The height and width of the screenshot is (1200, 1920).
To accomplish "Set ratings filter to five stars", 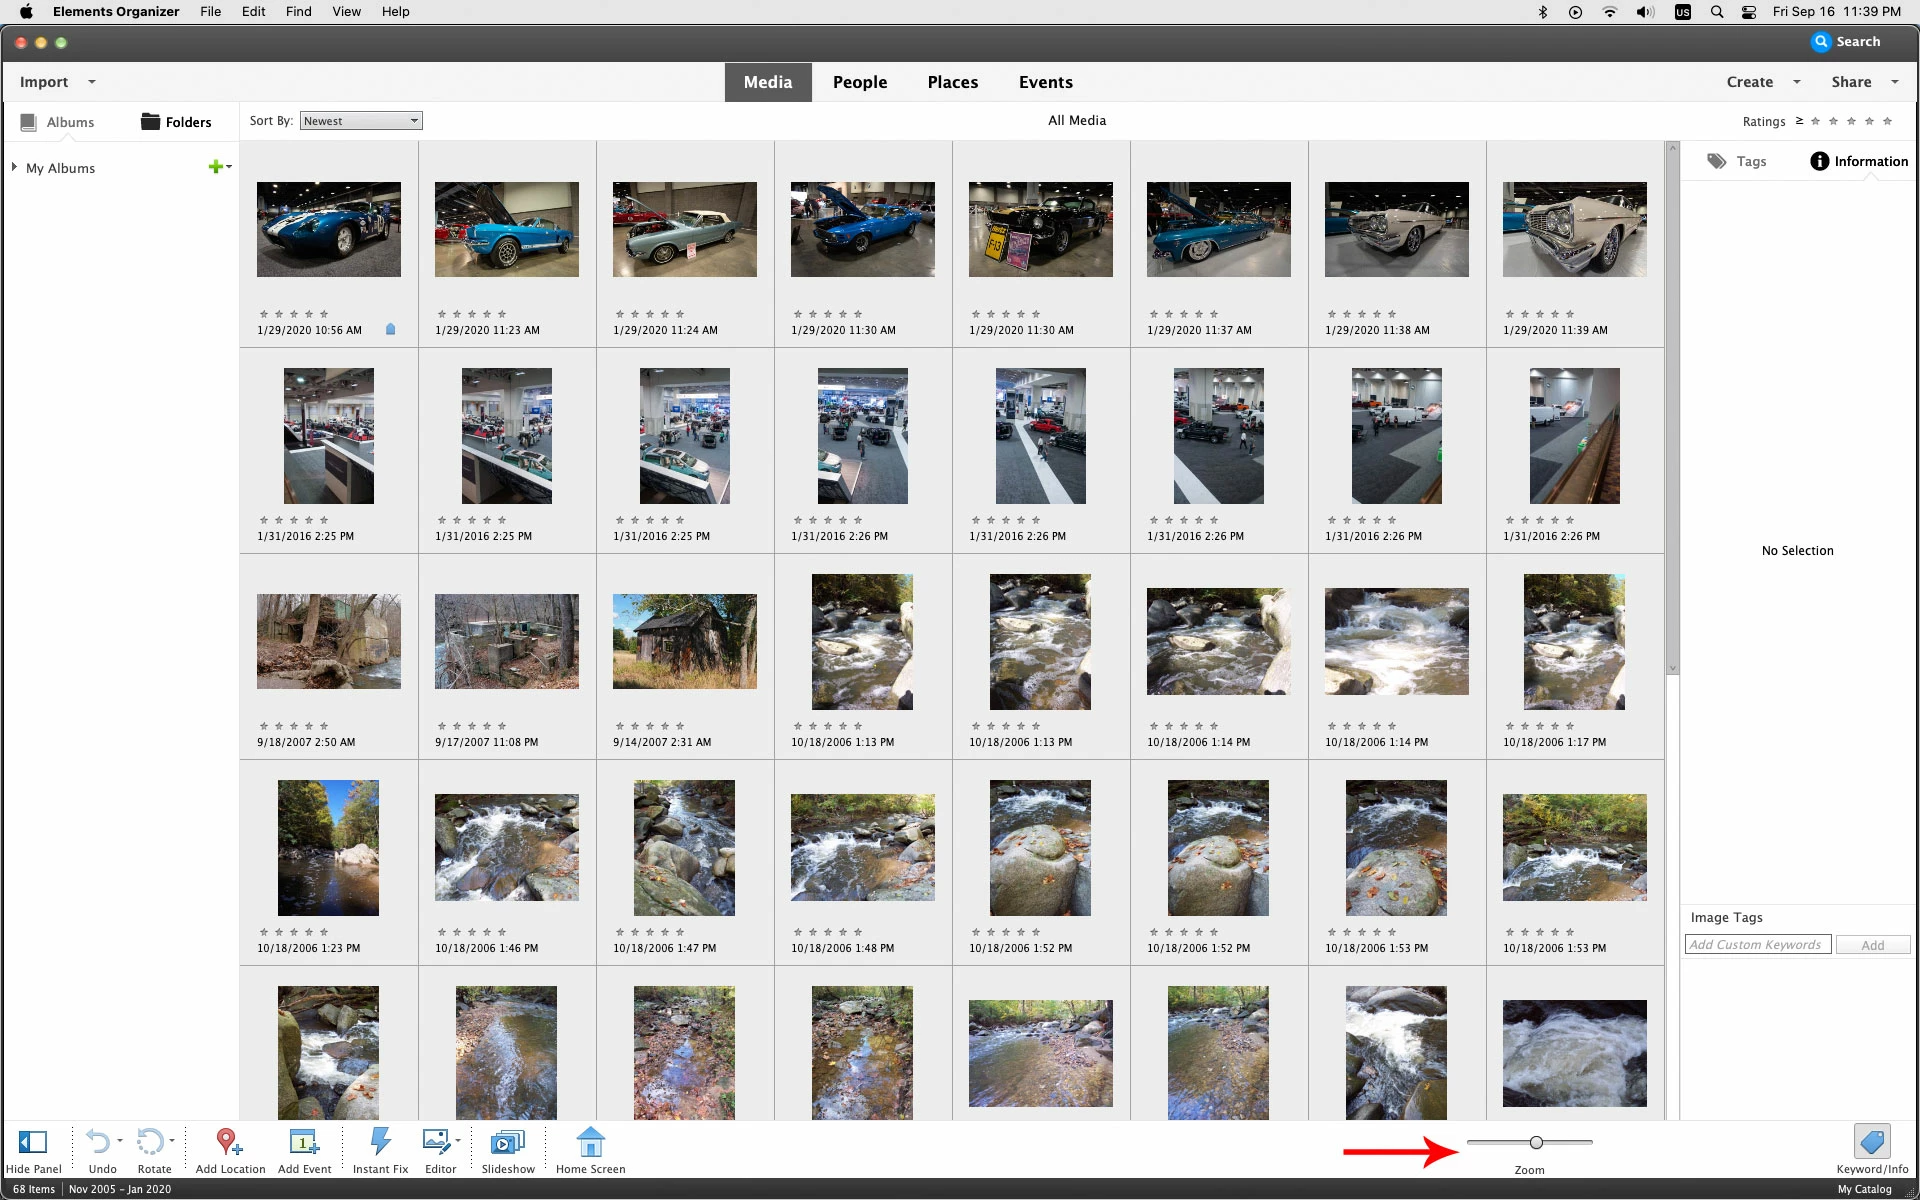I will click(1887, 121).
